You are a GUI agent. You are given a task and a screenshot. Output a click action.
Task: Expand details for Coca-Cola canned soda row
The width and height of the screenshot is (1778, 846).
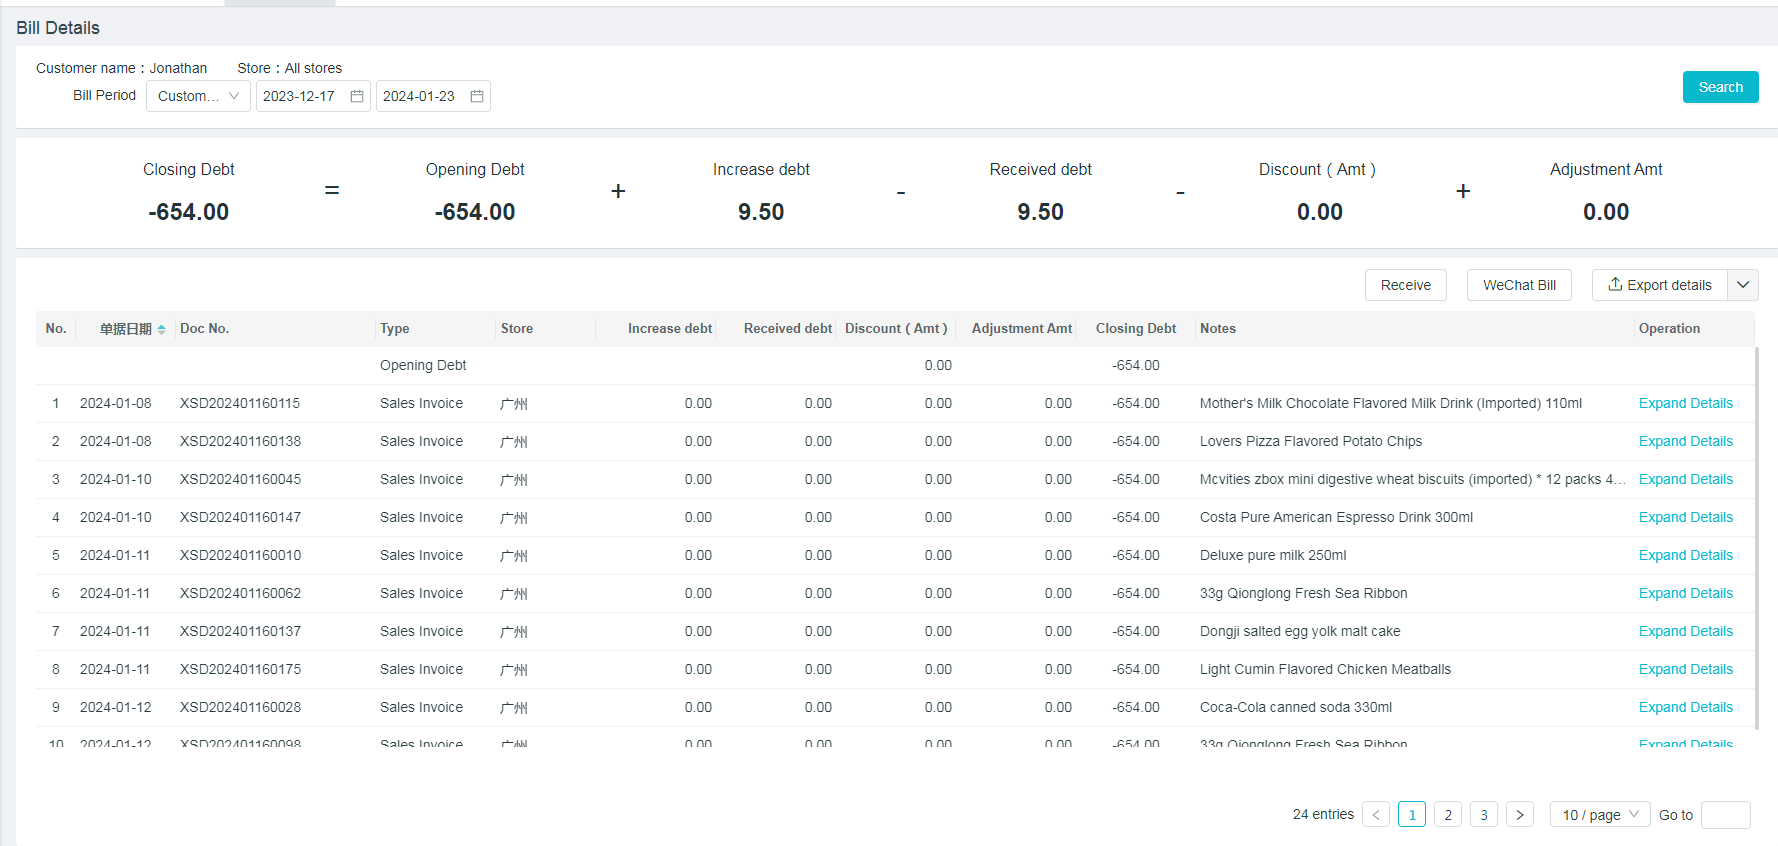(1685, 707)
